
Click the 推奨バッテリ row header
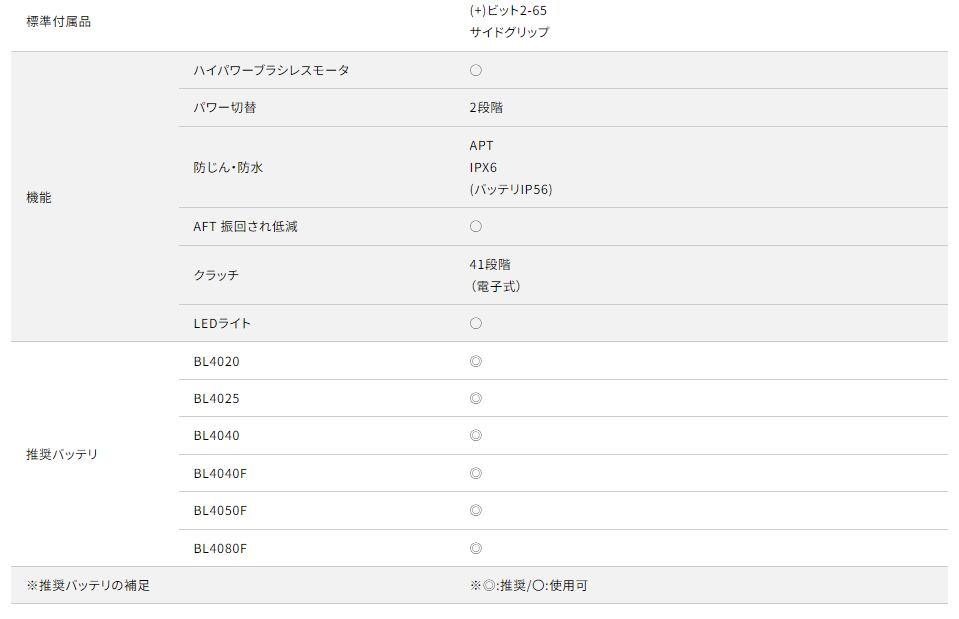(62, 454)
